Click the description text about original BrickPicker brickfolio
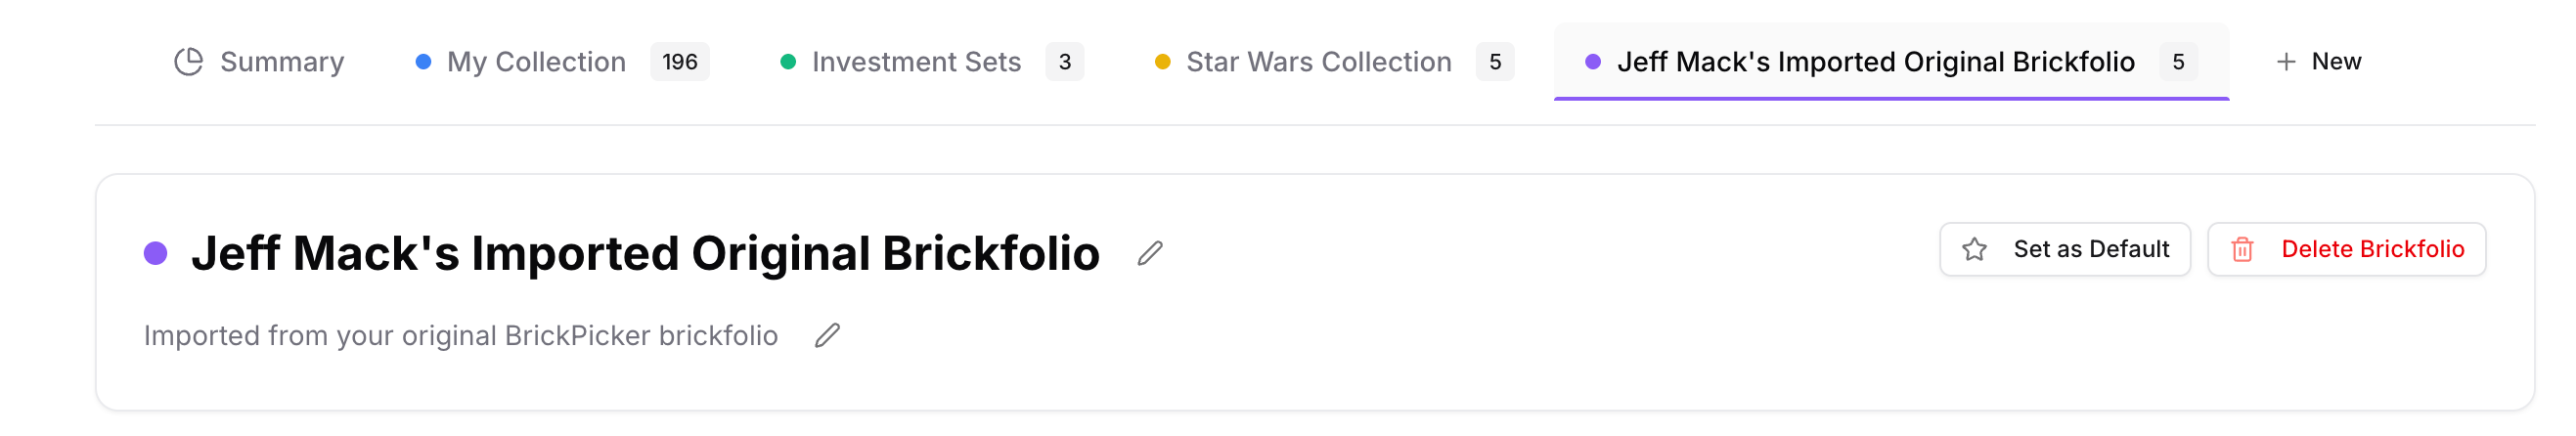Viewport: 2576px width, 436px height. [x=460, y=336]
